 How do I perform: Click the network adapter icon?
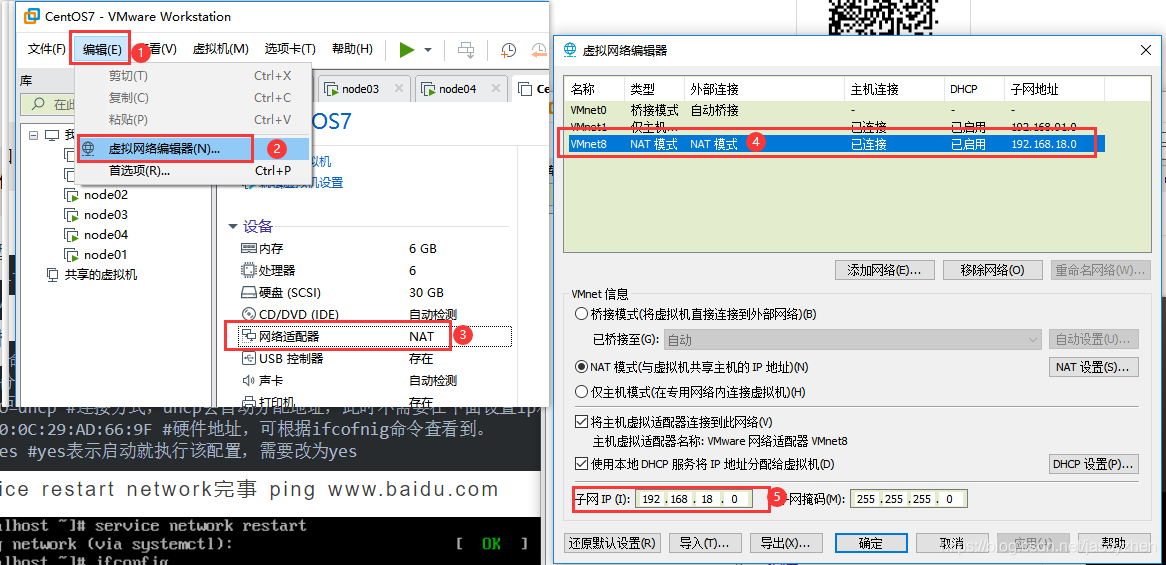pos(248,336)
